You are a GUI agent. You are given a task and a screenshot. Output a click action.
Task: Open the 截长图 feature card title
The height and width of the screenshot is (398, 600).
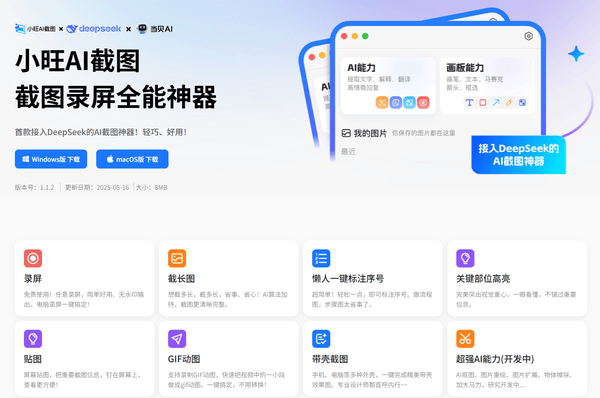click(181, 279)
